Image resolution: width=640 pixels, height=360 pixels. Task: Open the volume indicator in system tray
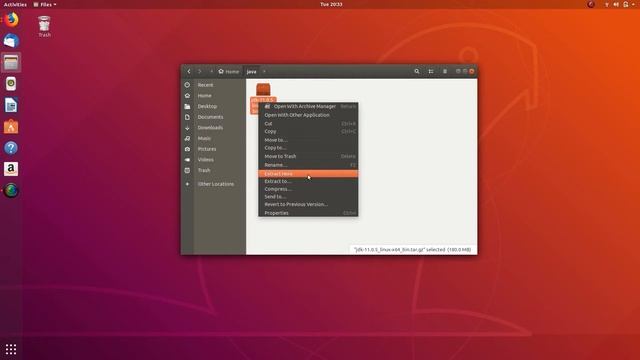(x=616, y=4)
